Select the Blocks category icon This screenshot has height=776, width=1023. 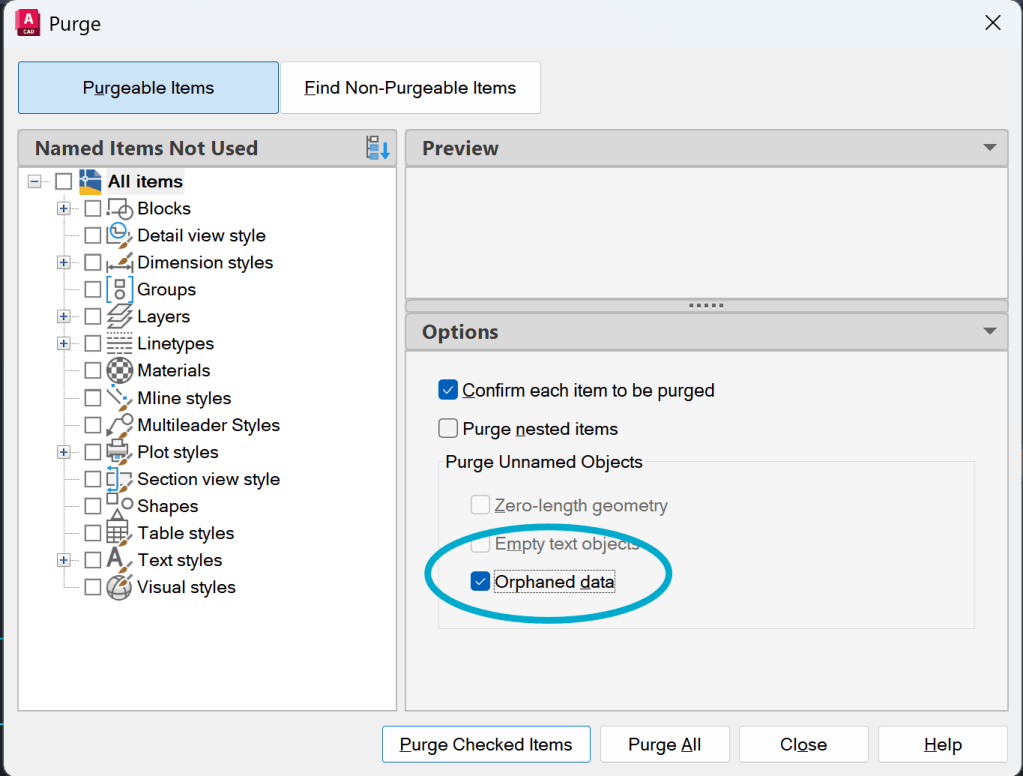click(119, 209)
